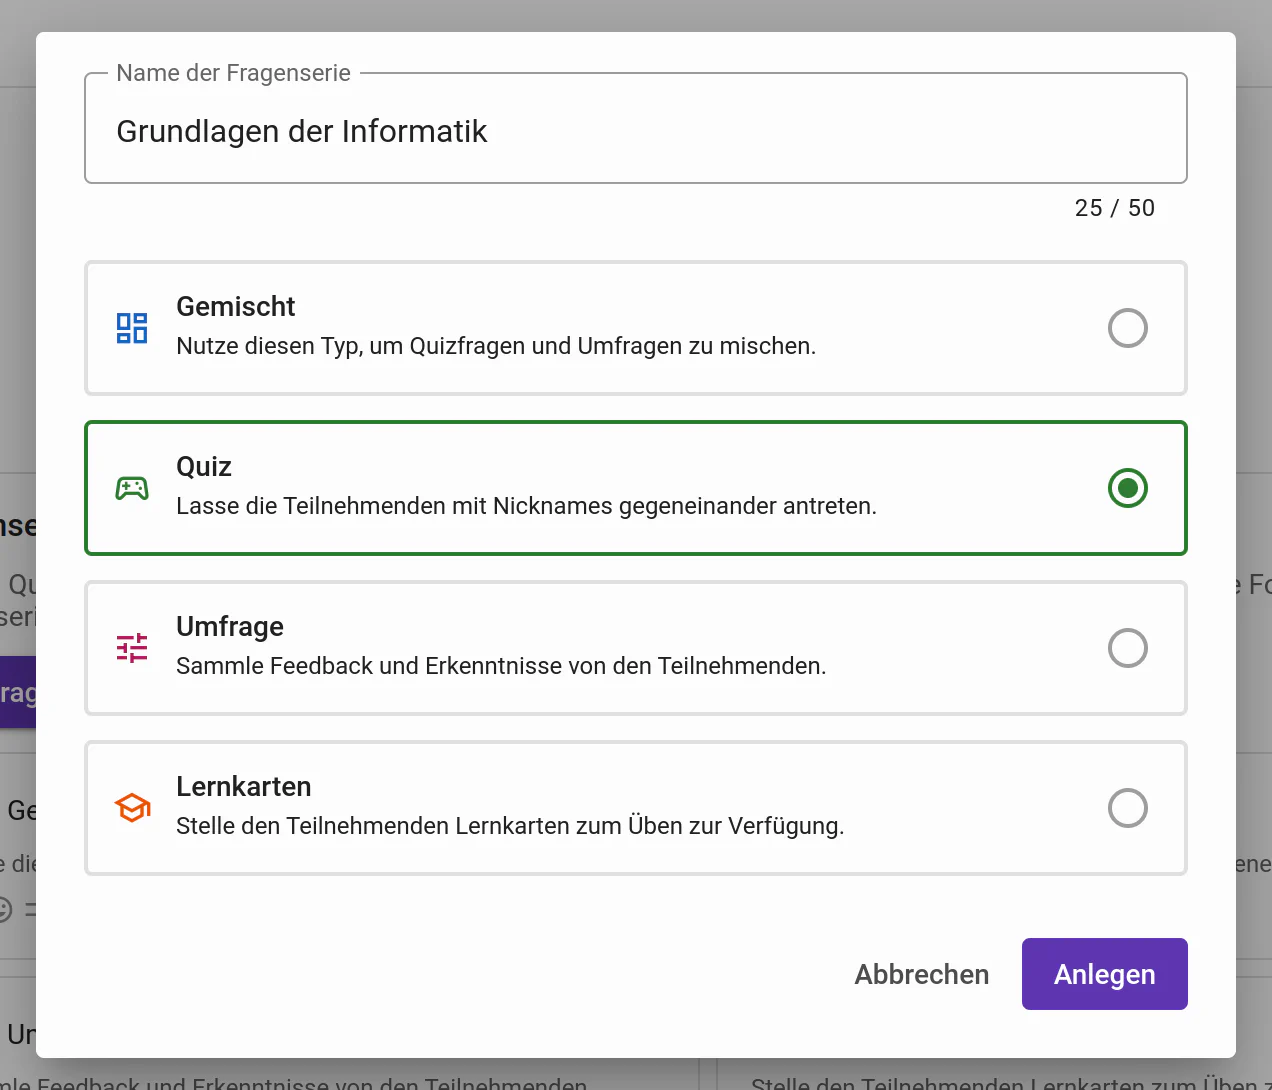
Task: Click the Umfrage option heading
Action: click(x=230, y=627)
